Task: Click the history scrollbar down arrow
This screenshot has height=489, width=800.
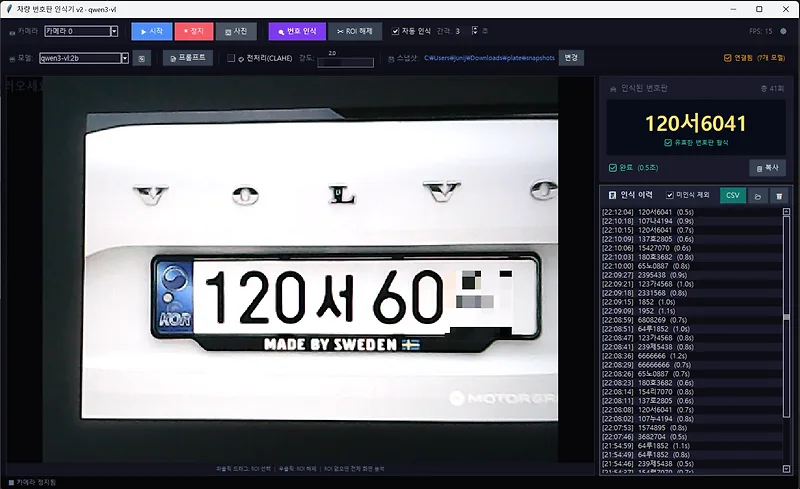Action: coord(786,469)
